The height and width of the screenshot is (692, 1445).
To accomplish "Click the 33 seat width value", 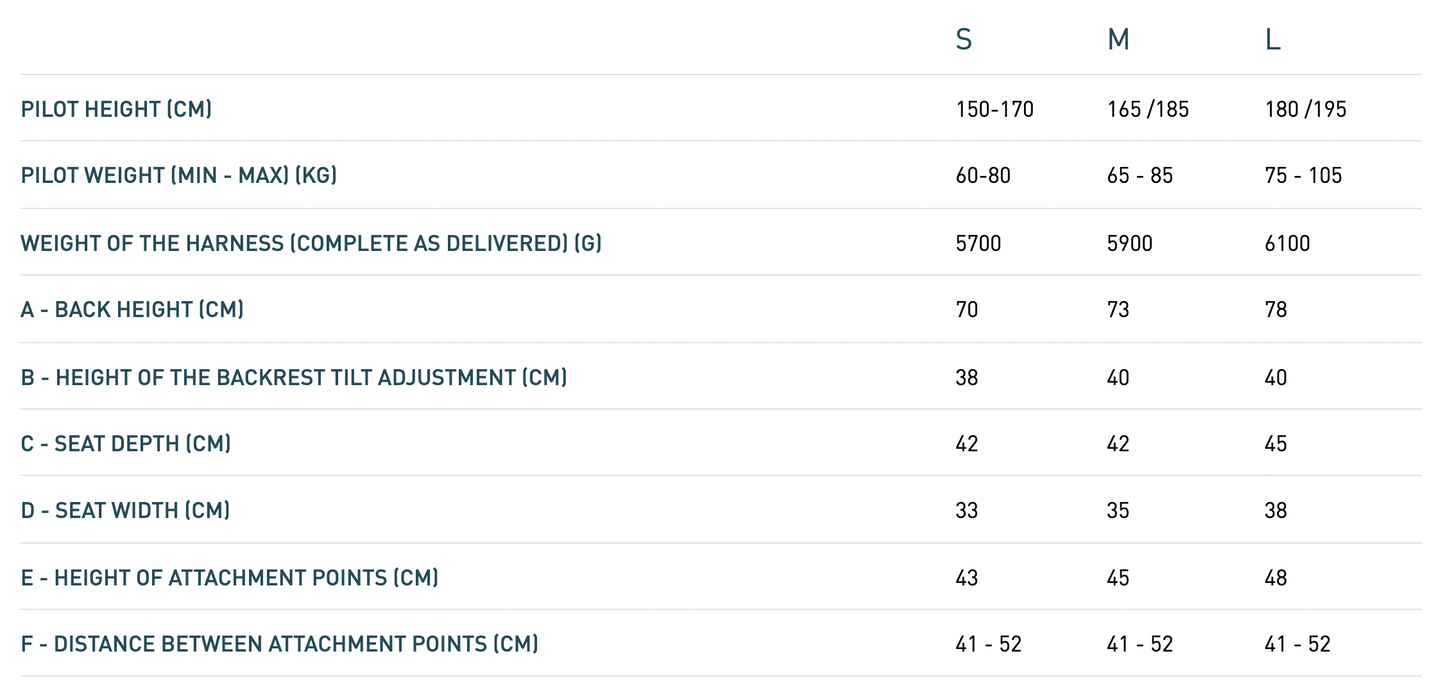I will click(967, 511).
